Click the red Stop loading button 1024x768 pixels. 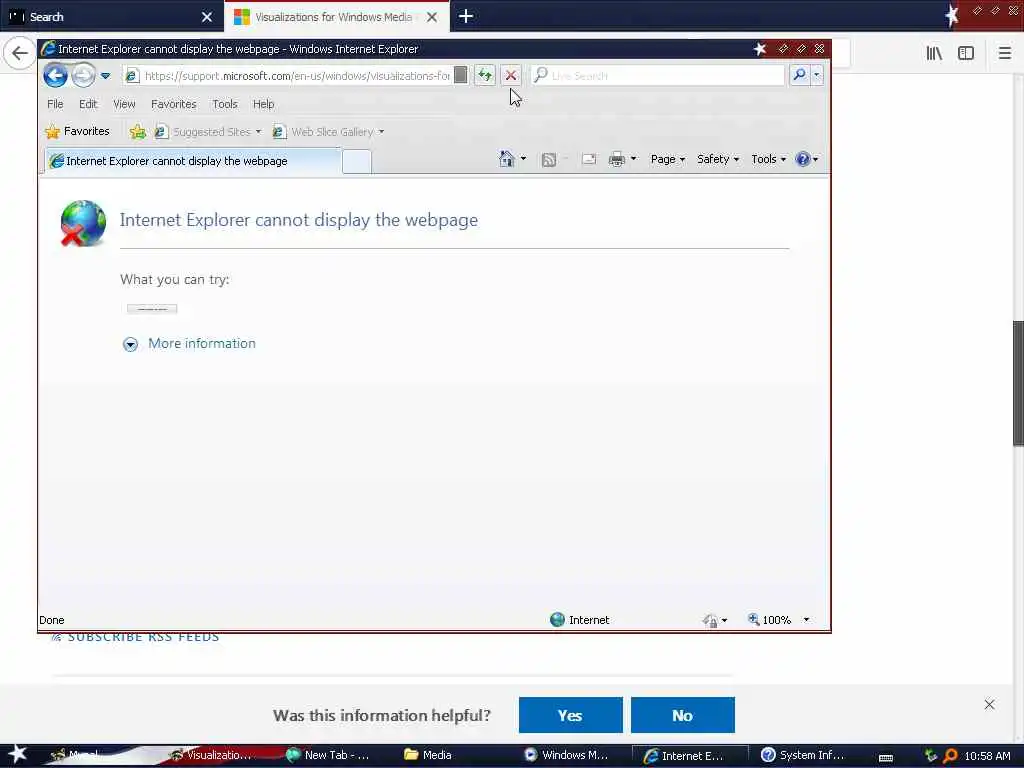pos(511,76)
